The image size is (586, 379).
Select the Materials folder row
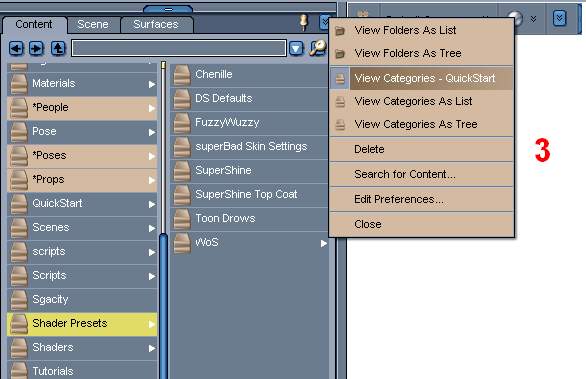point(82,84)
